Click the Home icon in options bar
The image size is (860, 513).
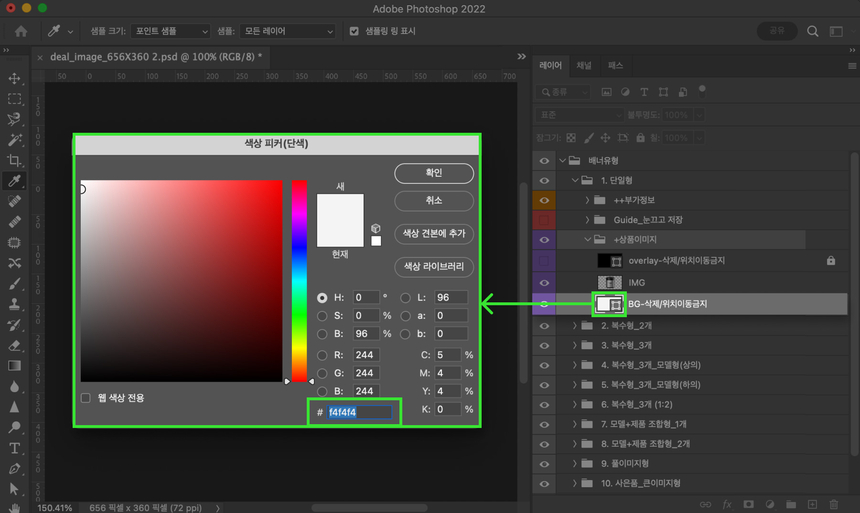pyautogui.click(x=20, y=31)
